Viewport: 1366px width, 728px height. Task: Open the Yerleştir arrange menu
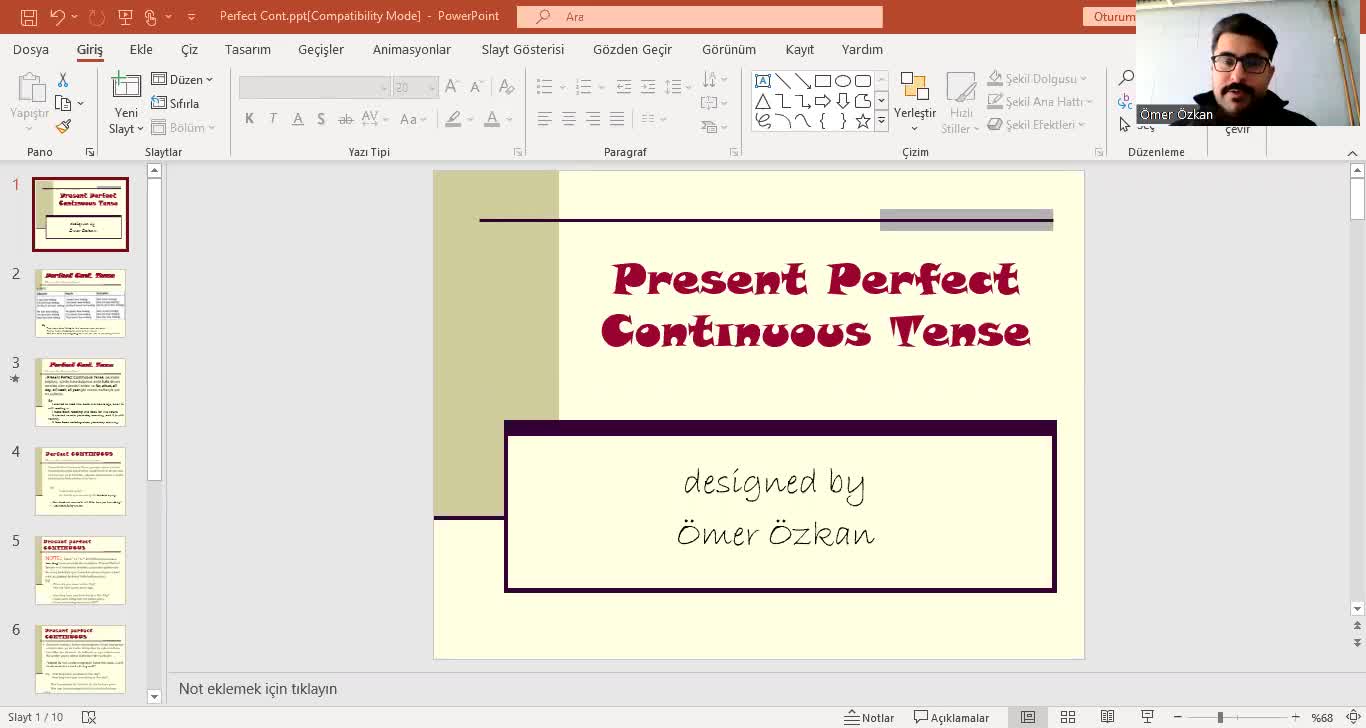pyautogui.click(x=915, y=102)
